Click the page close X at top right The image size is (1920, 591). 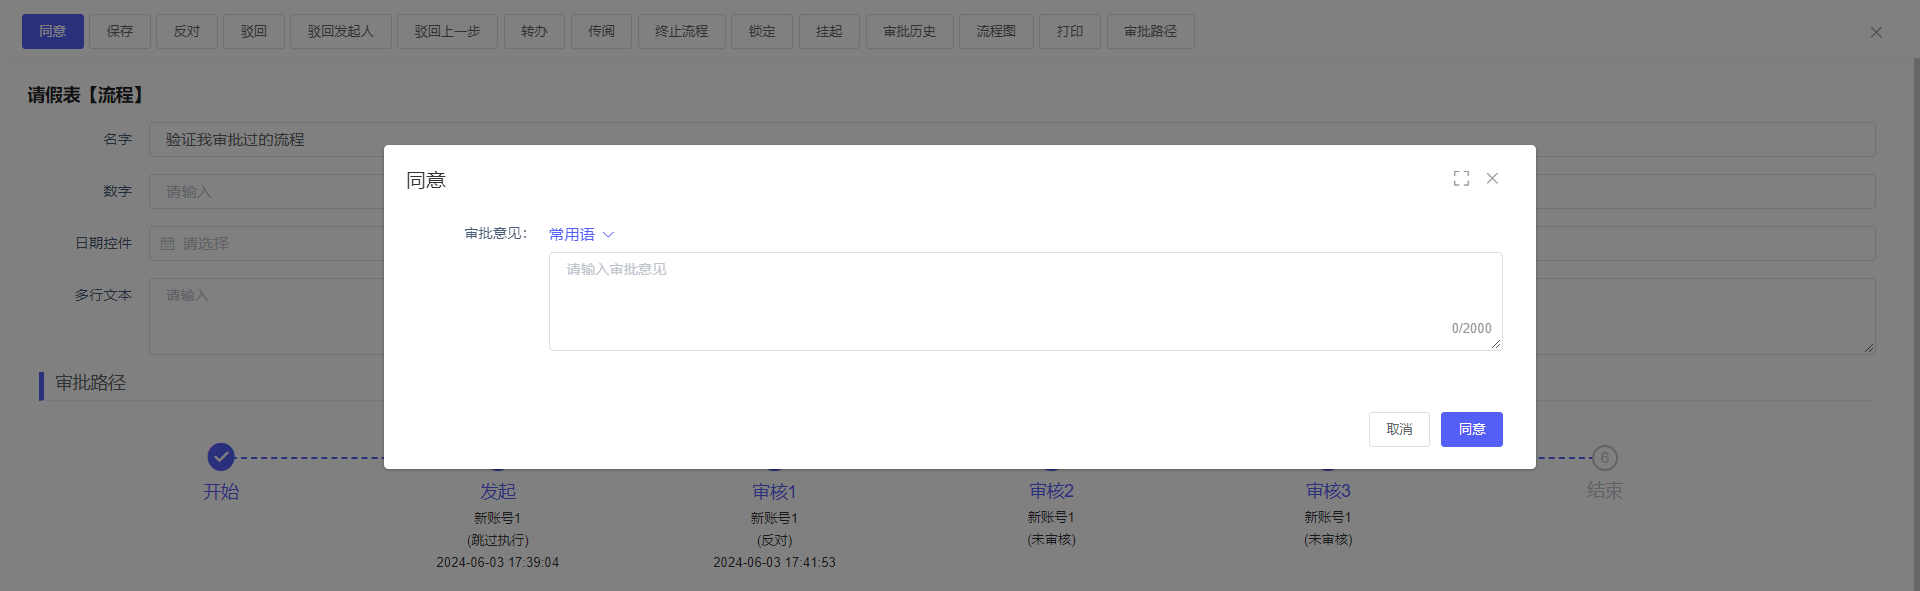tap(1876, 32)
